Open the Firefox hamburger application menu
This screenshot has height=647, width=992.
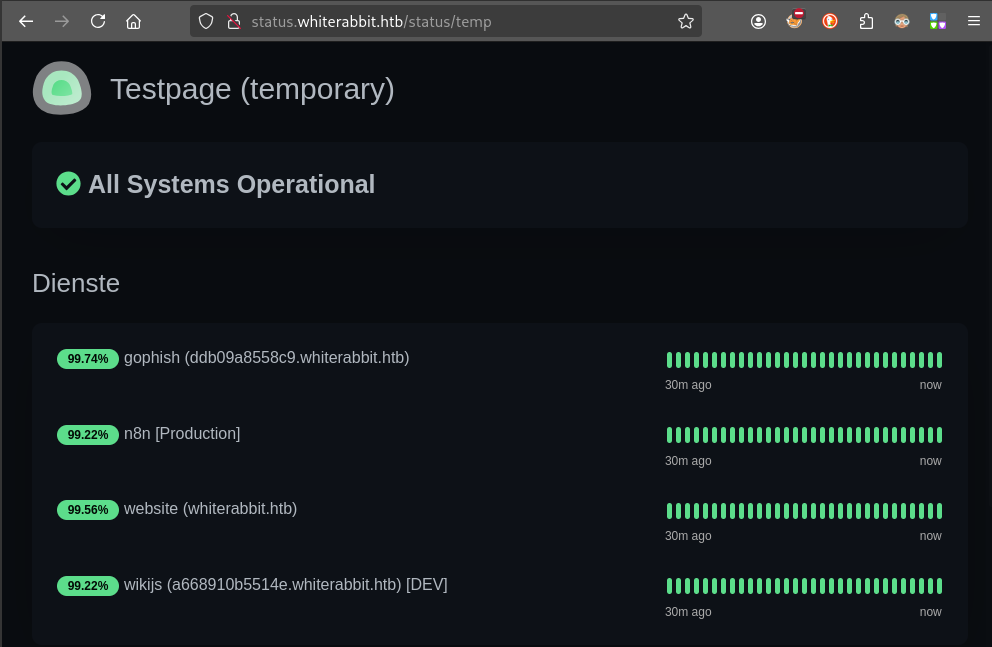974,21
